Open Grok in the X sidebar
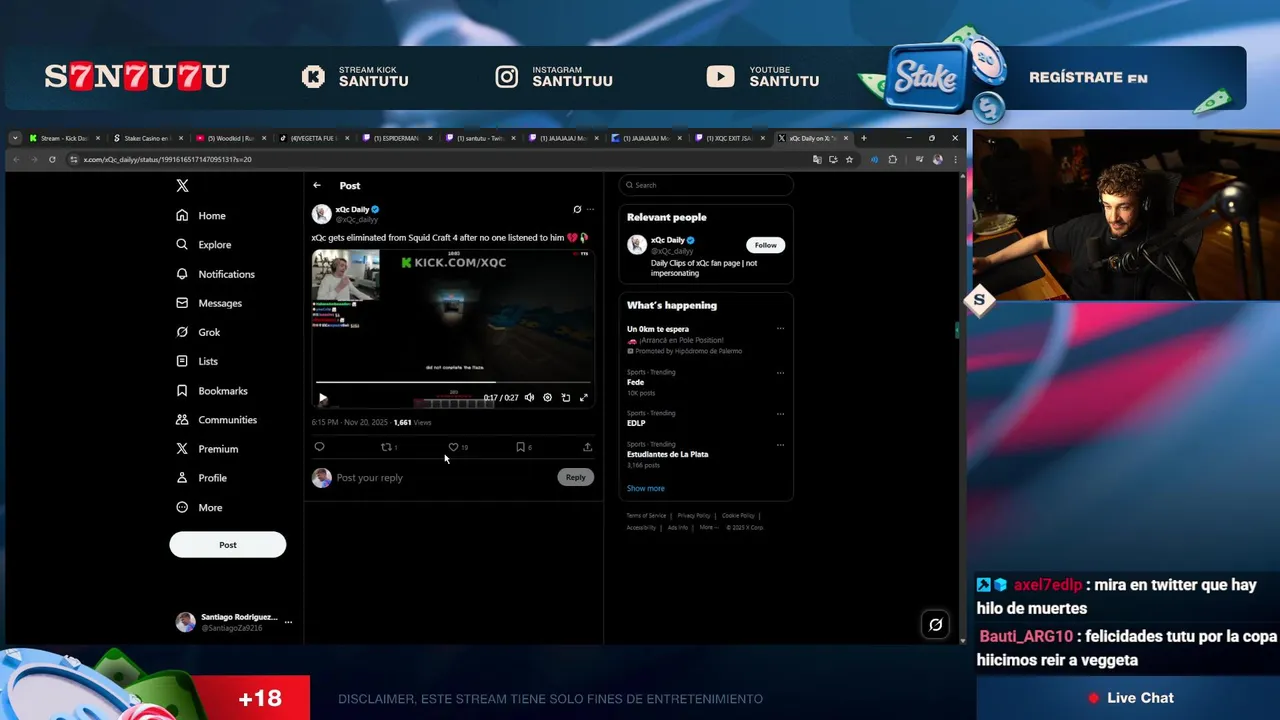The height and width of the screenshot is (720, 1280). coord(198,332)
